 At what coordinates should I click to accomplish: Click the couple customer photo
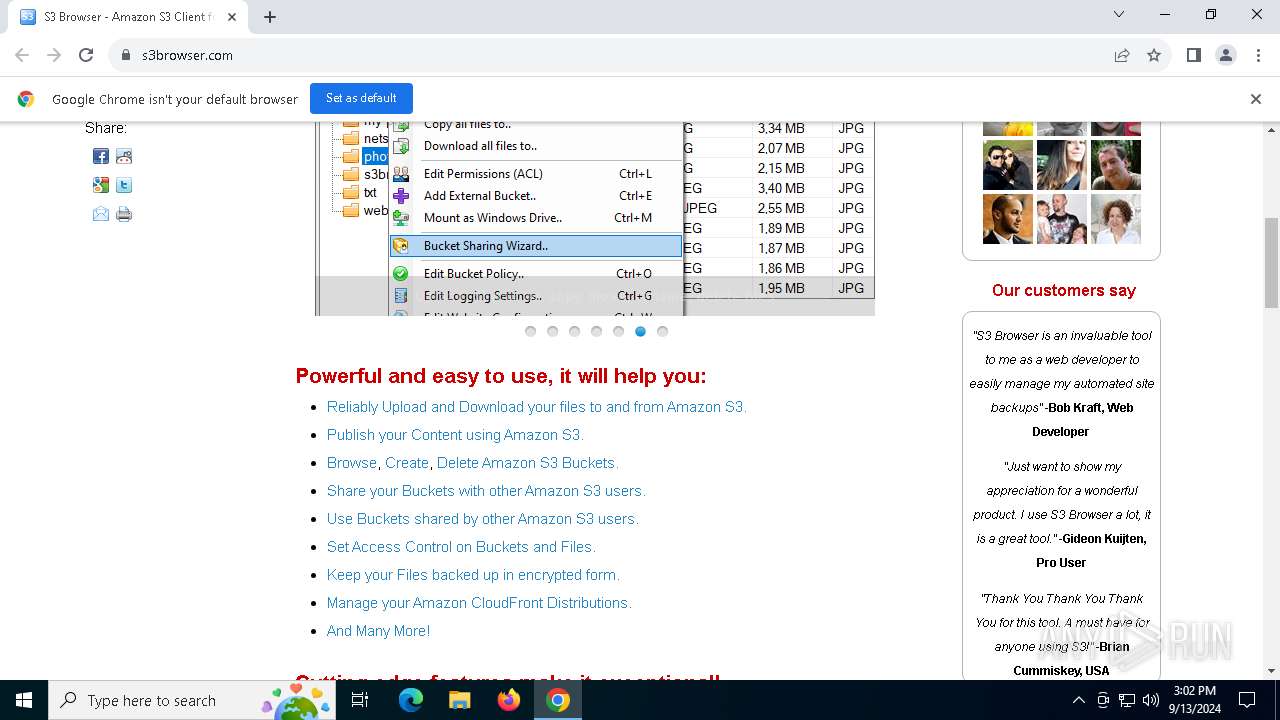pos(1008,165)
